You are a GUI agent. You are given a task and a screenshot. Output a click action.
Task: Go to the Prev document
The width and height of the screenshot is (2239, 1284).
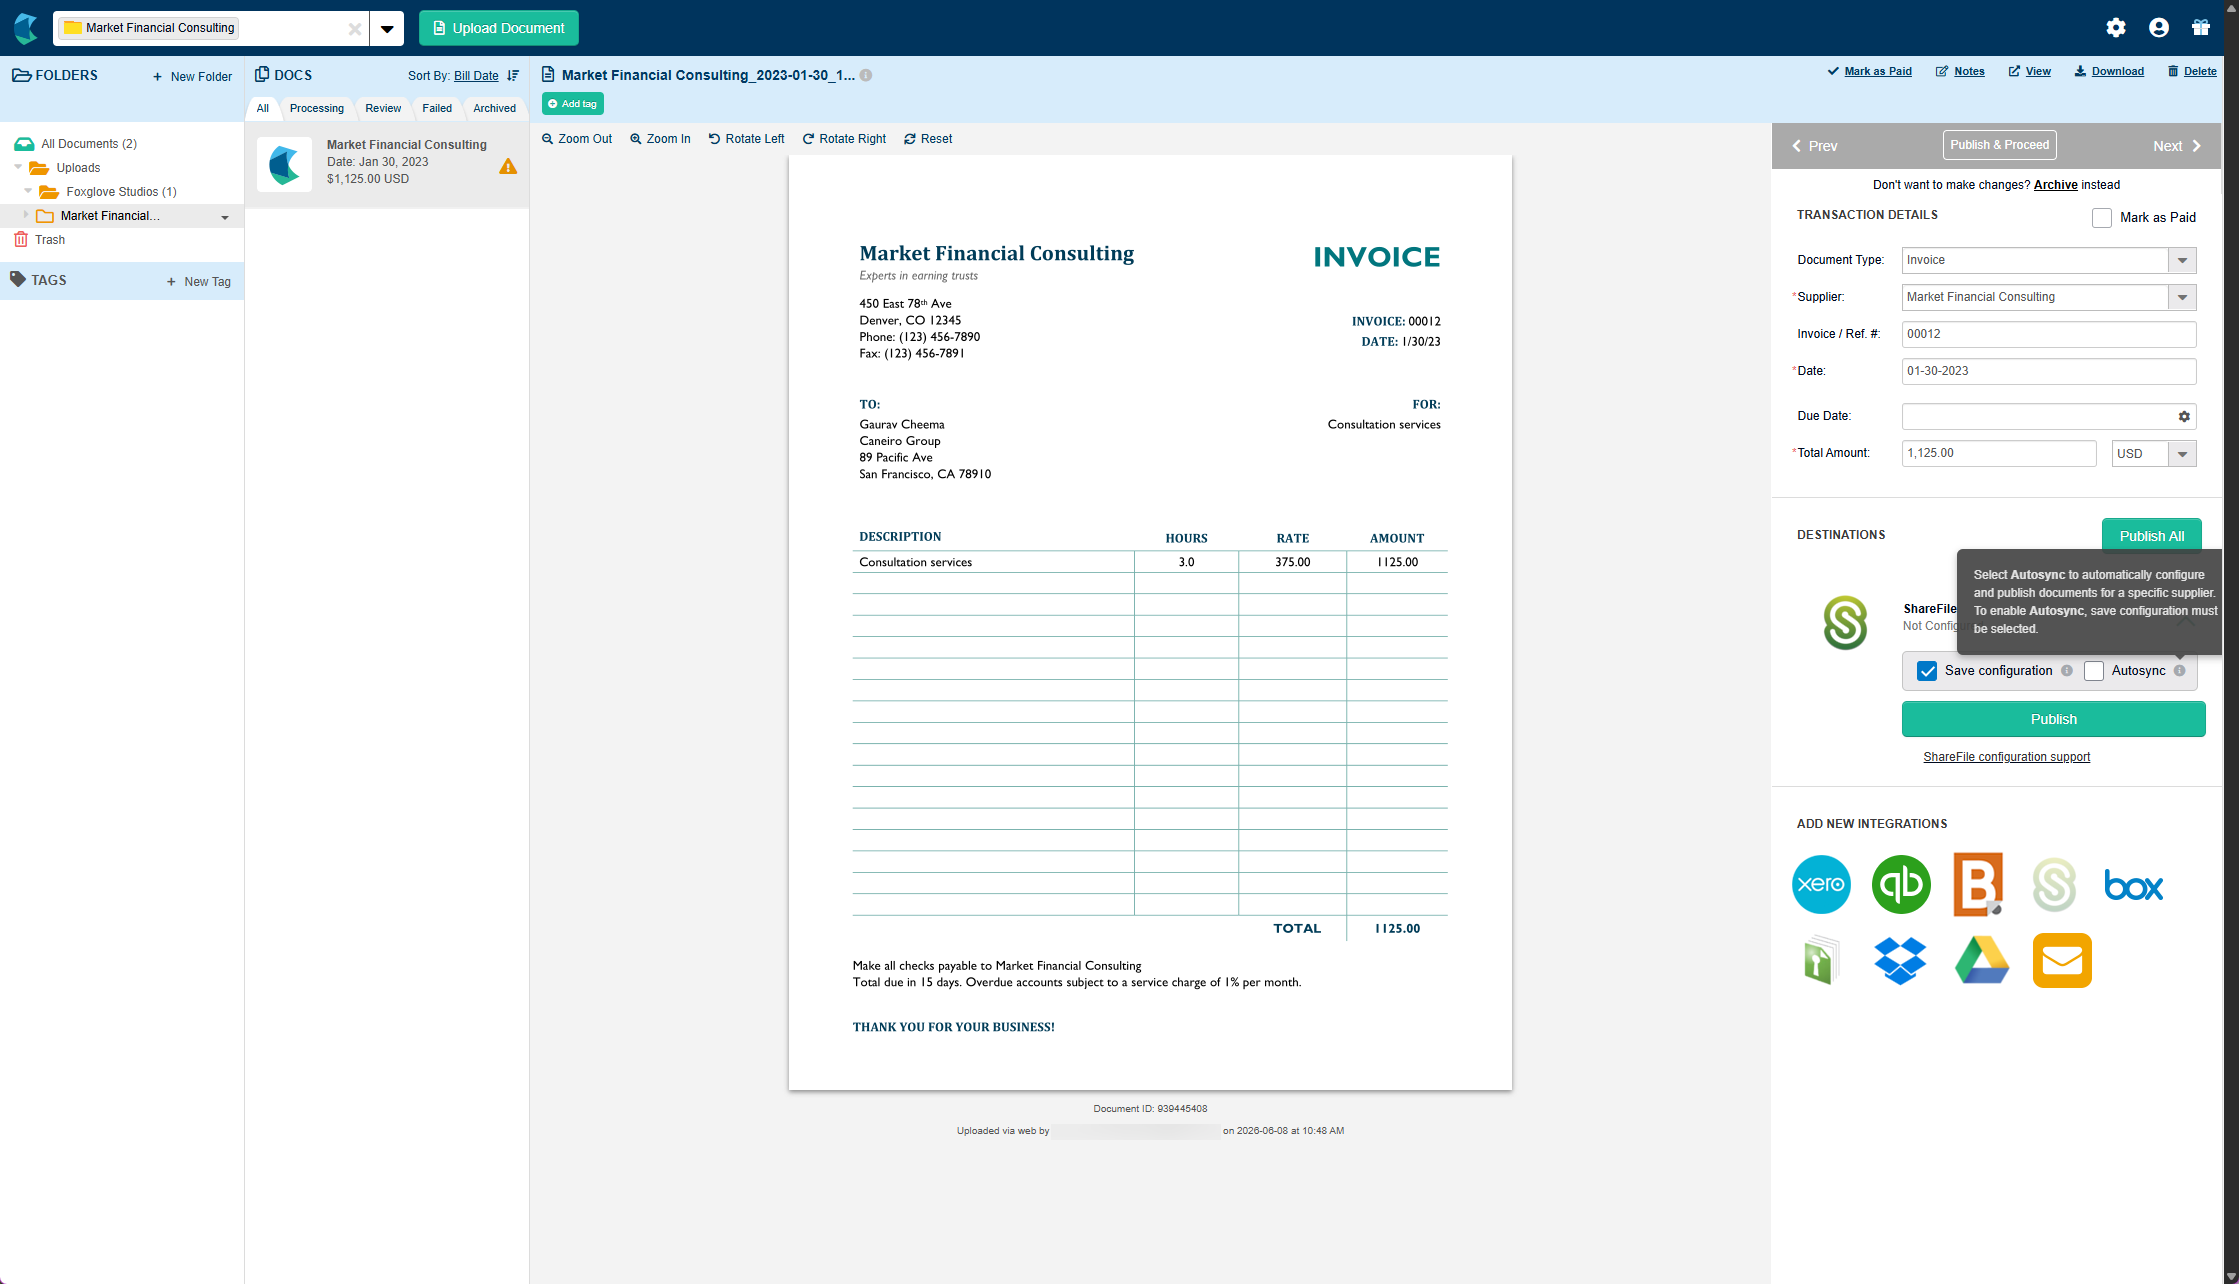coord(1814,146)
